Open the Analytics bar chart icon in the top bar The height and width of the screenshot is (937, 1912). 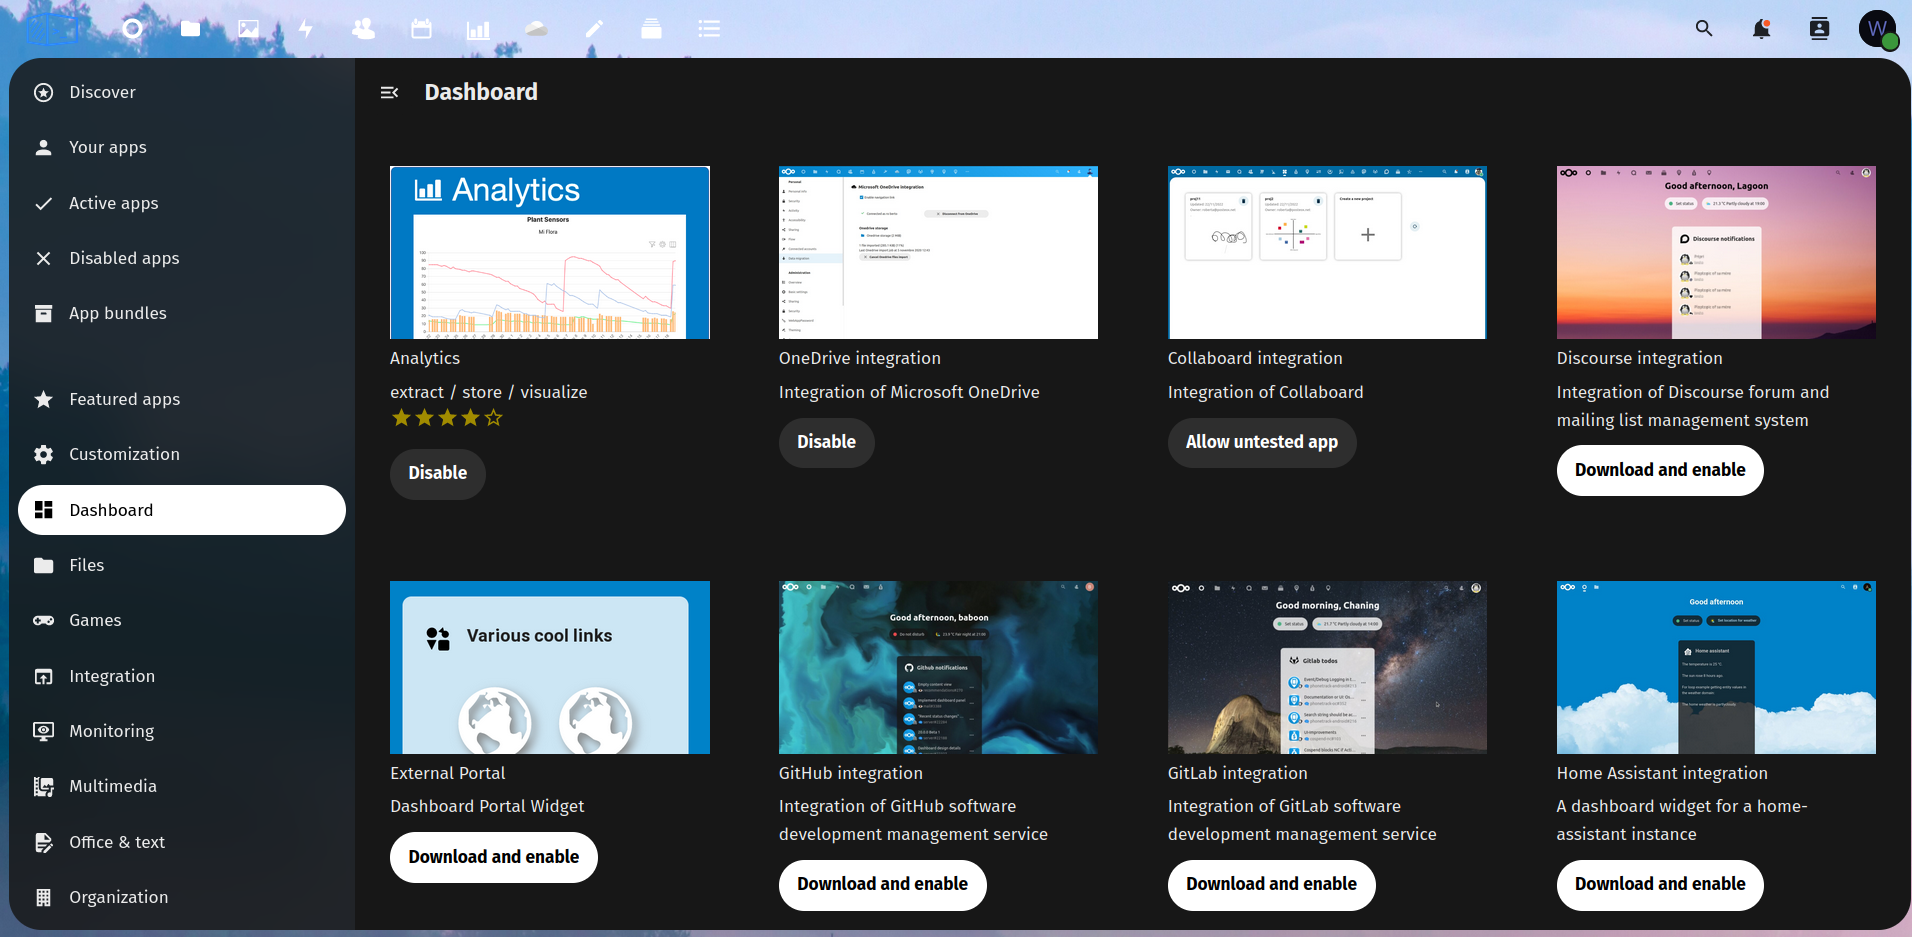(x=479, y=29)
